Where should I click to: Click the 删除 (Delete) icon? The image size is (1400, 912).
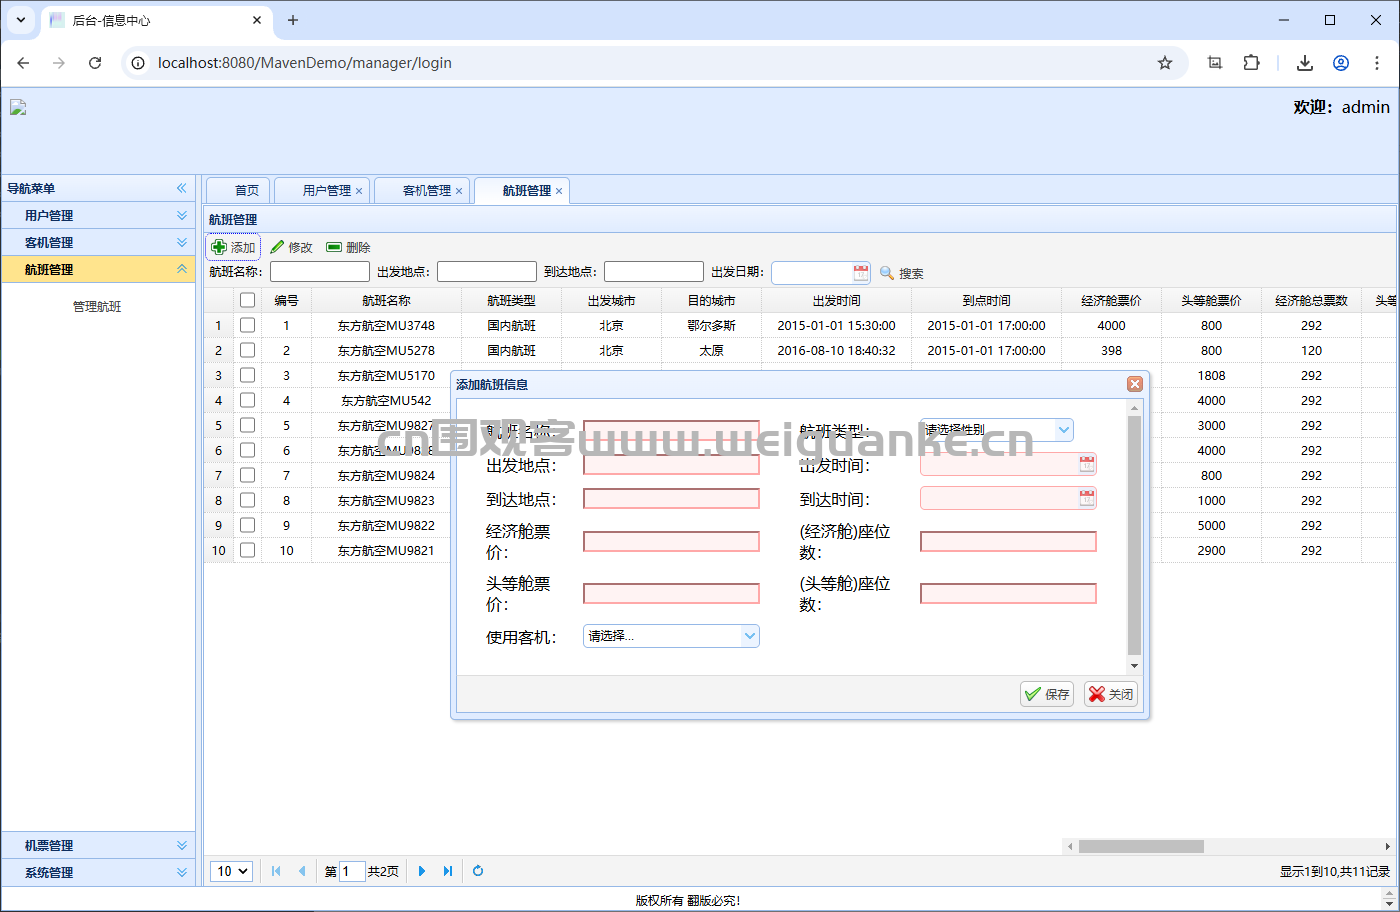coord(336,247)
